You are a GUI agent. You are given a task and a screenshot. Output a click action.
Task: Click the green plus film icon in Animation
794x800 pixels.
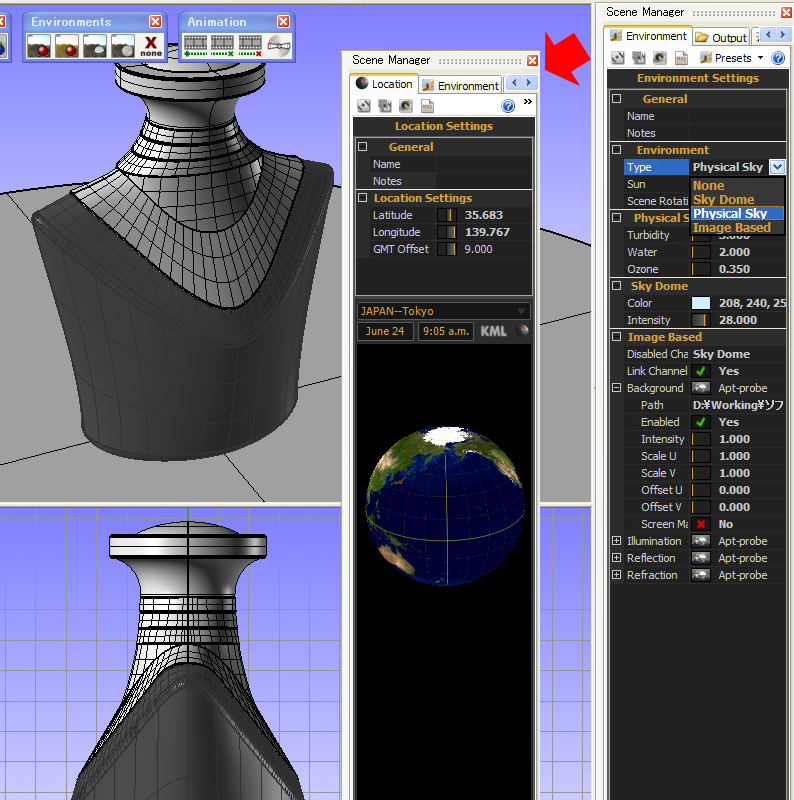195,46
